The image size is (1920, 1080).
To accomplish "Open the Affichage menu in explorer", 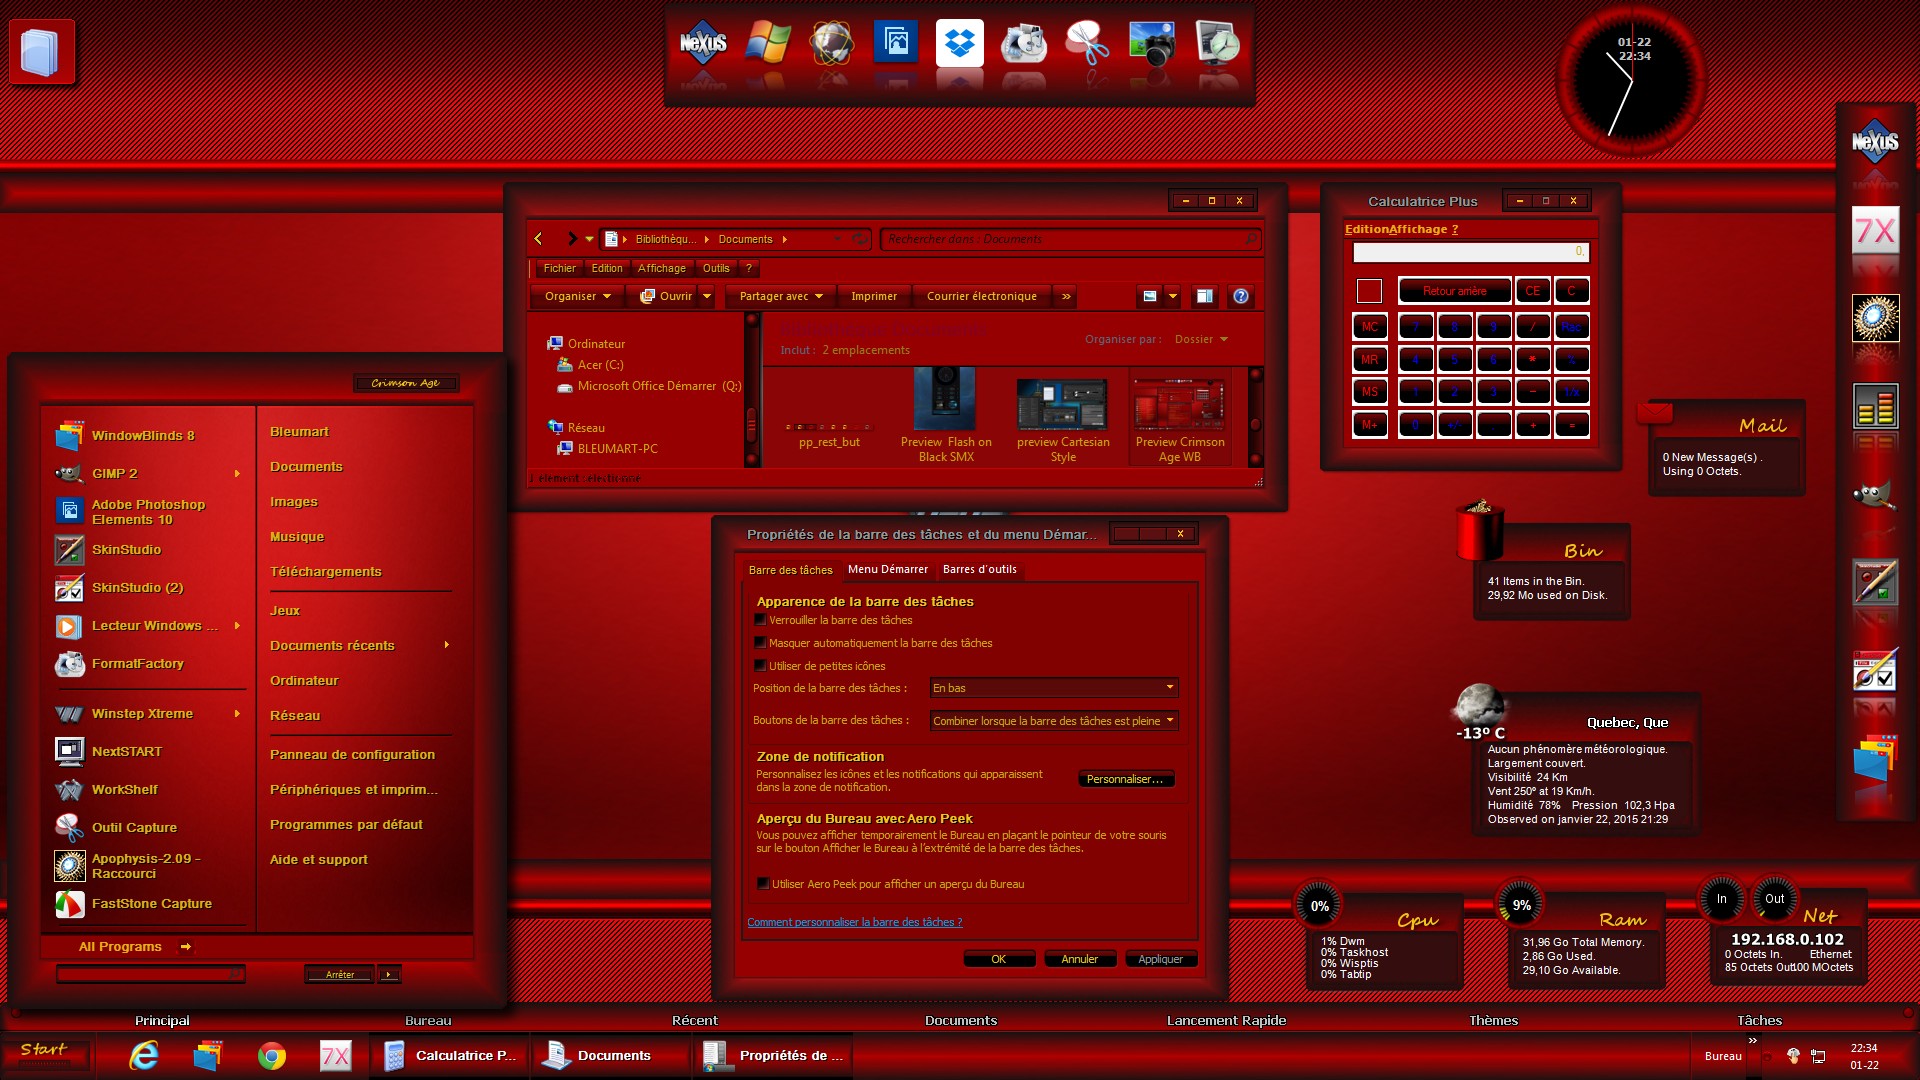I will point(661,268).
